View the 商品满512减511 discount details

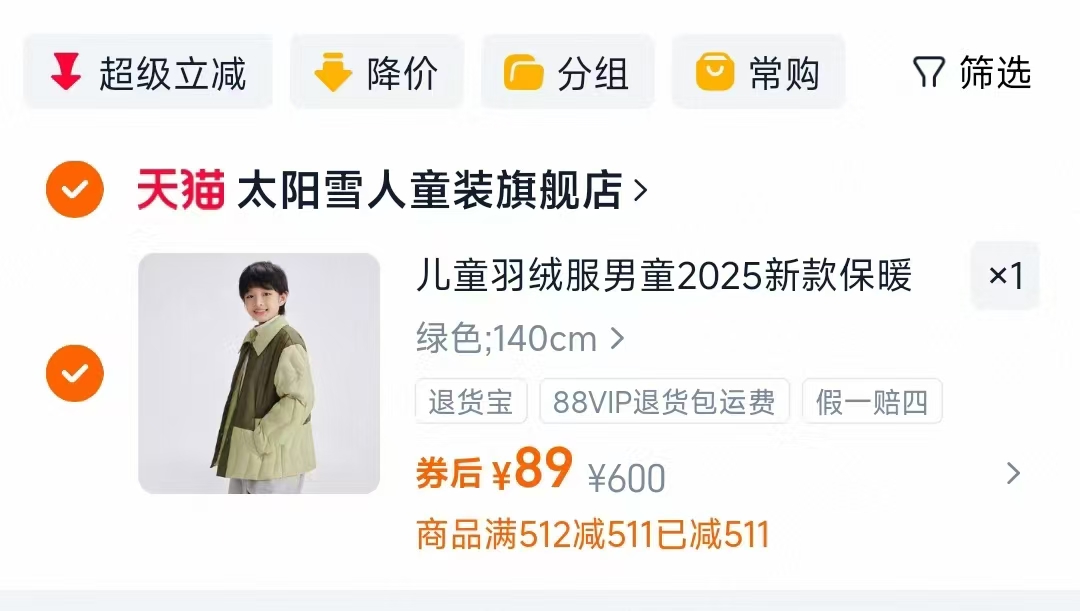[592, 535]
